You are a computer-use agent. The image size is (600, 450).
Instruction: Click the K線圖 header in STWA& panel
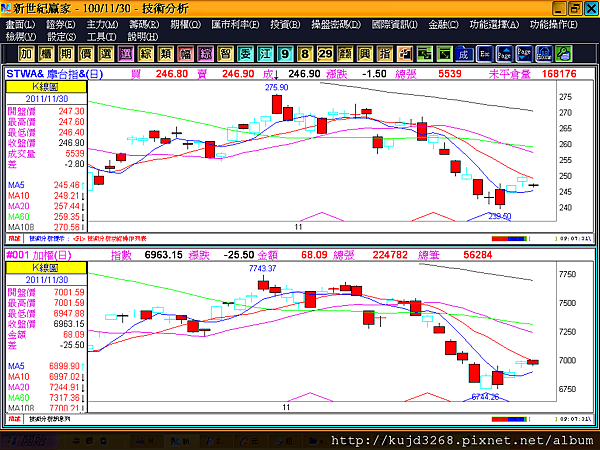coord(46,87)
